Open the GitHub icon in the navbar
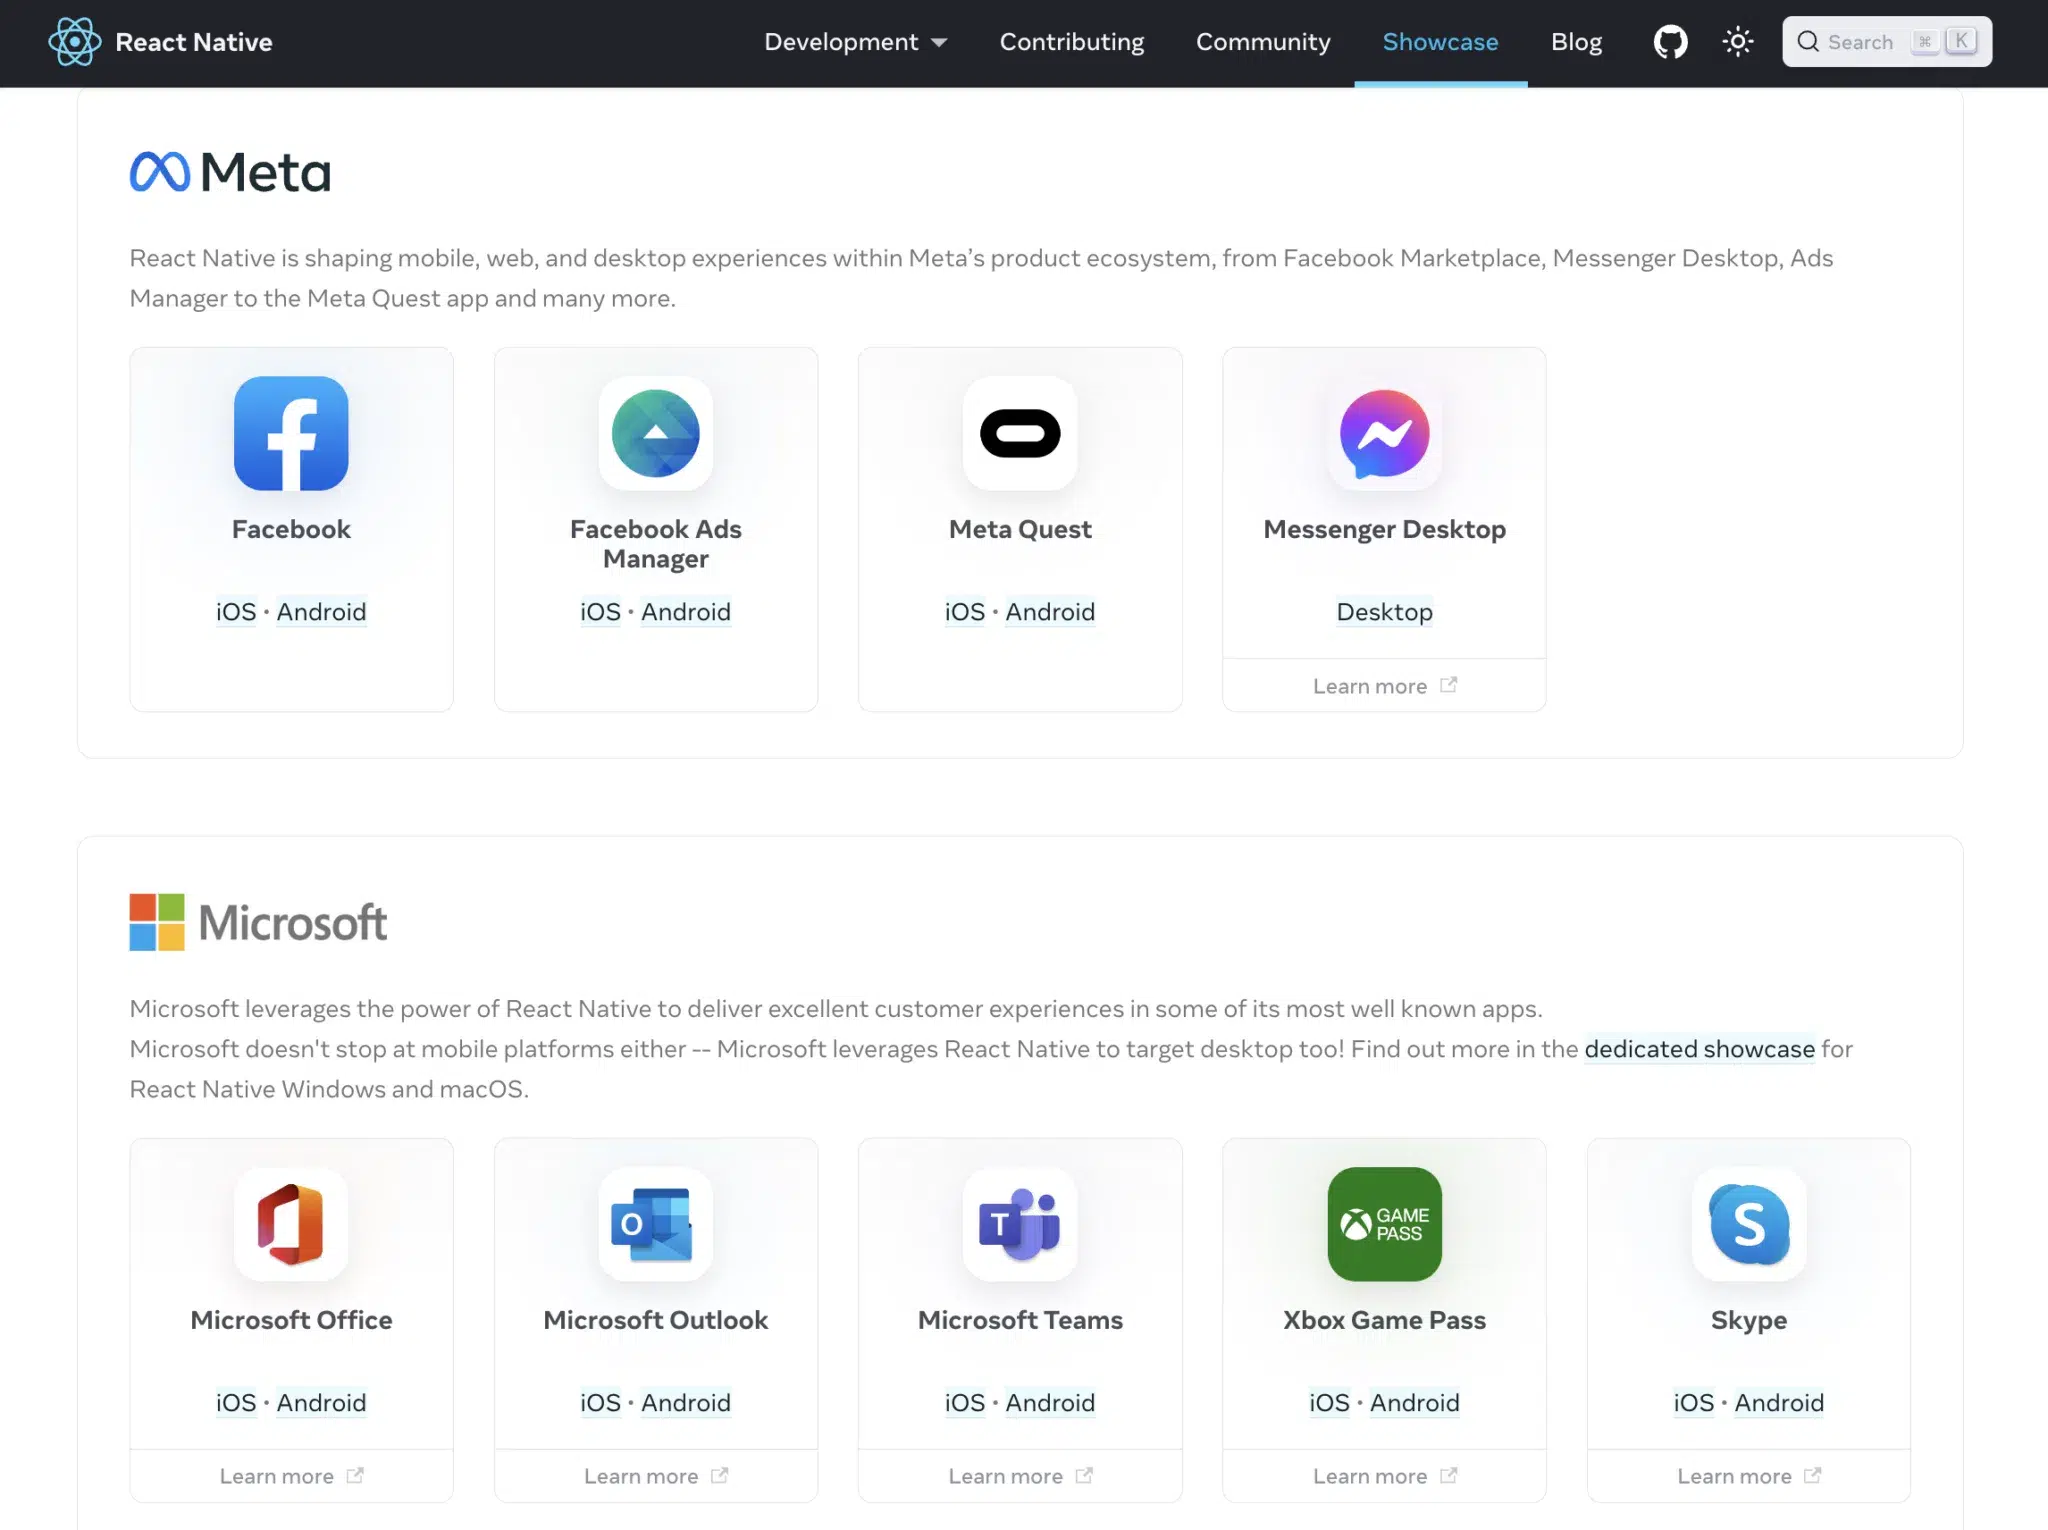The width and height of the screenshot is (2048, 1530). [1670, 41]
